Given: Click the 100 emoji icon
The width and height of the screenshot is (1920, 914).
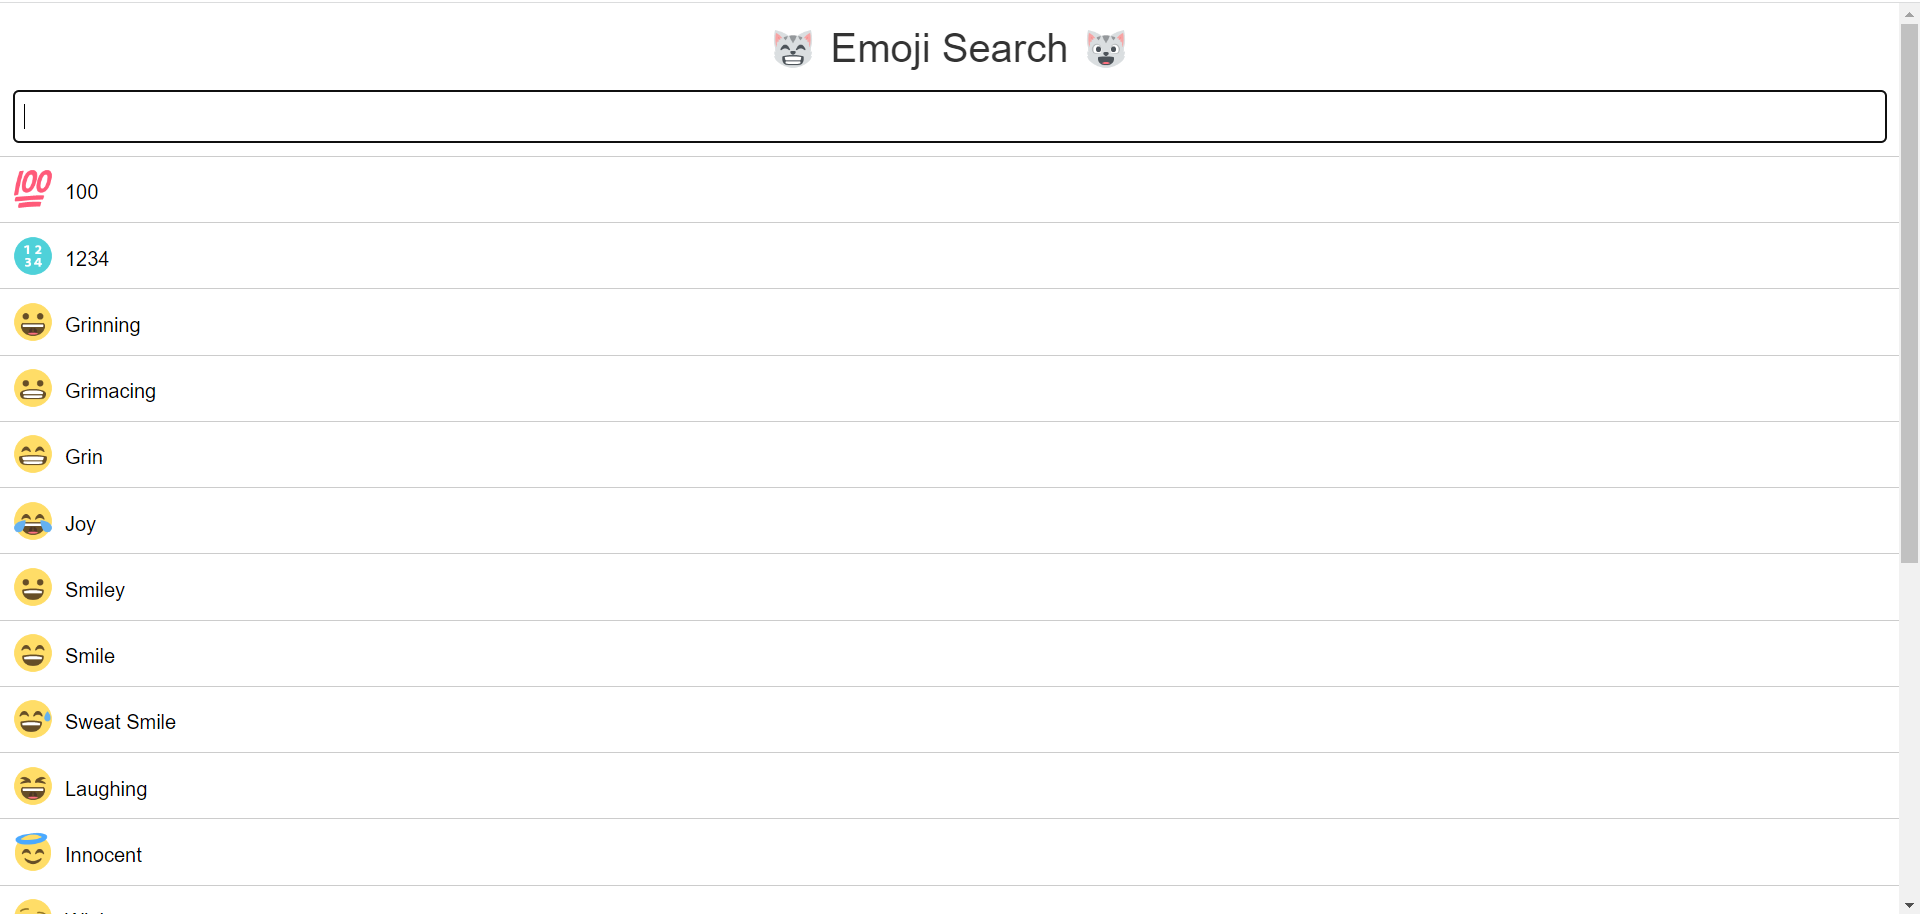Looking at the screenshot, I should click(31, 189).
